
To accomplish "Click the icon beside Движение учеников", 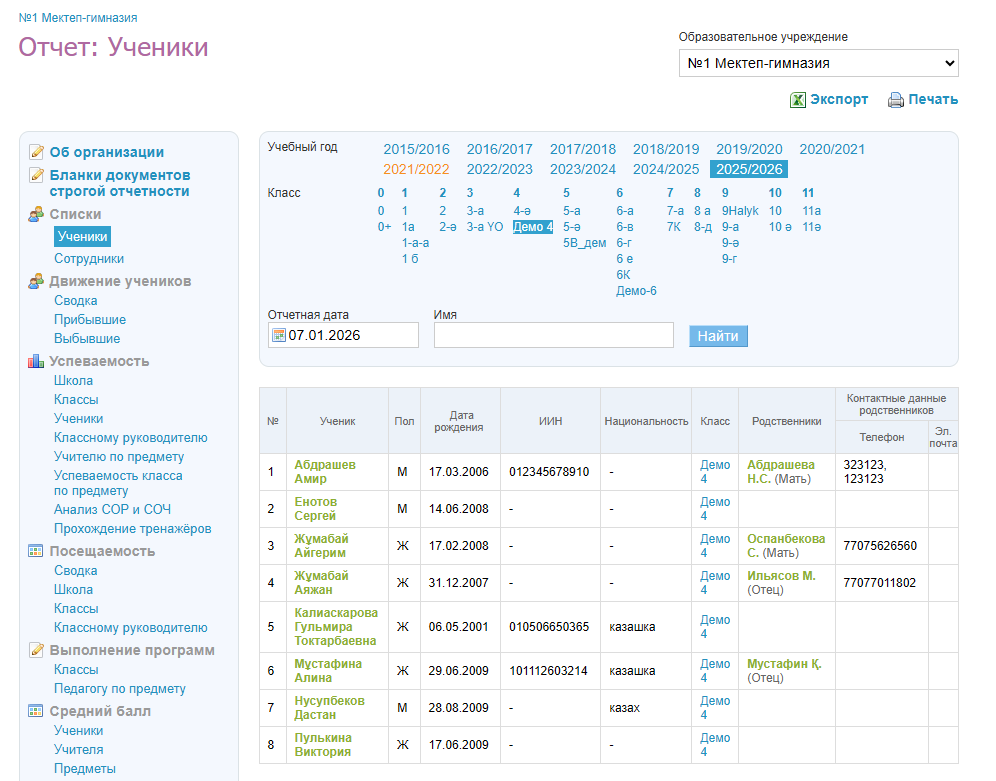I will tap(36, 281).
